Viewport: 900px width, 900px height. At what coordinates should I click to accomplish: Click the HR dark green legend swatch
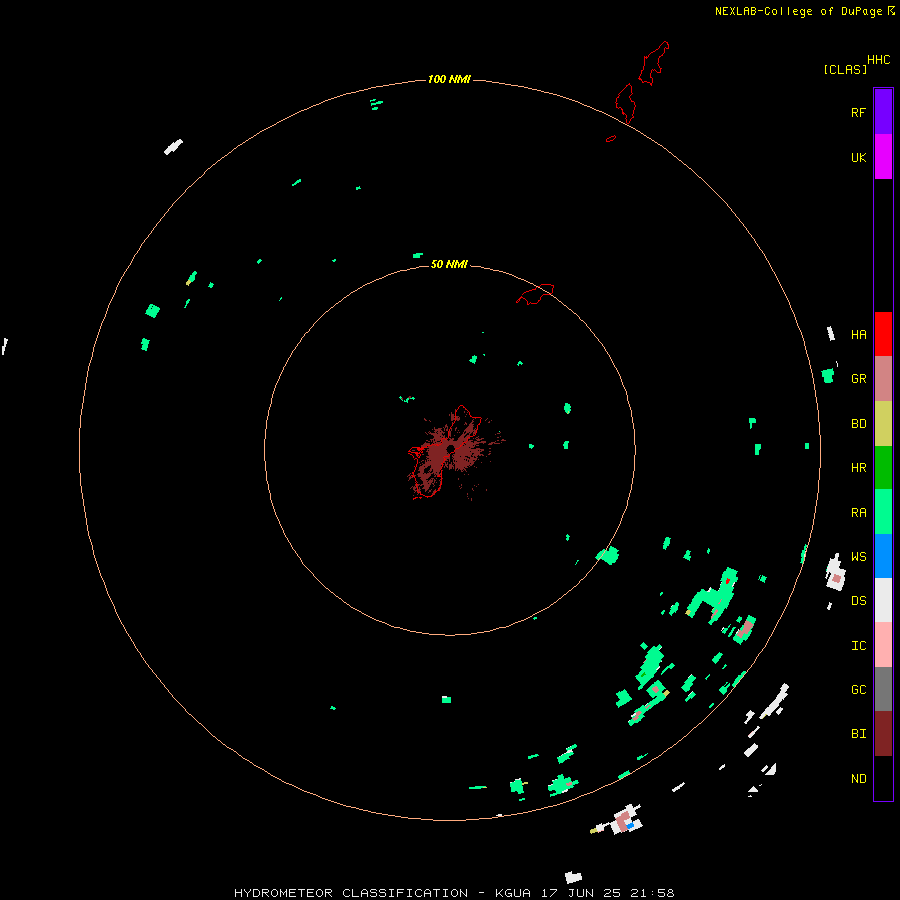tap(883, 468)
